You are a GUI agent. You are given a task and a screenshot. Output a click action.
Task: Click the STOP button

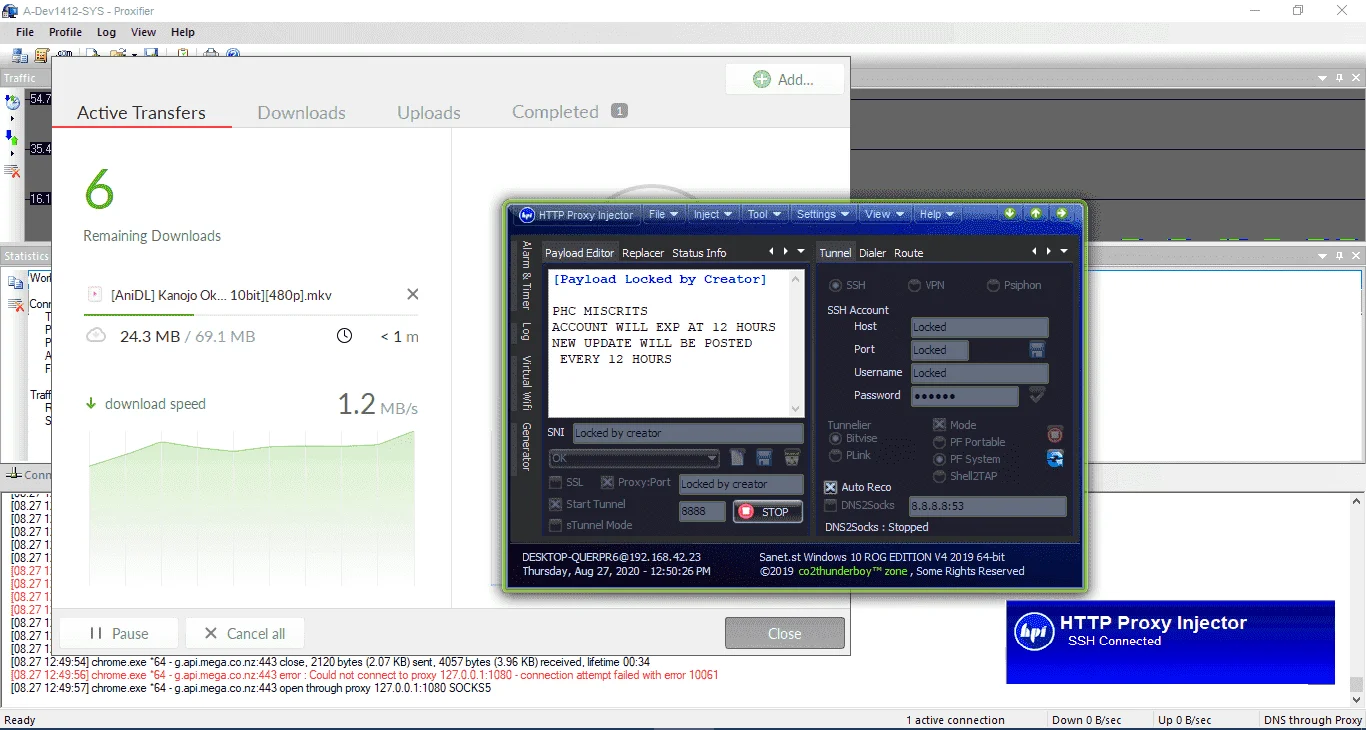point(768,512)
